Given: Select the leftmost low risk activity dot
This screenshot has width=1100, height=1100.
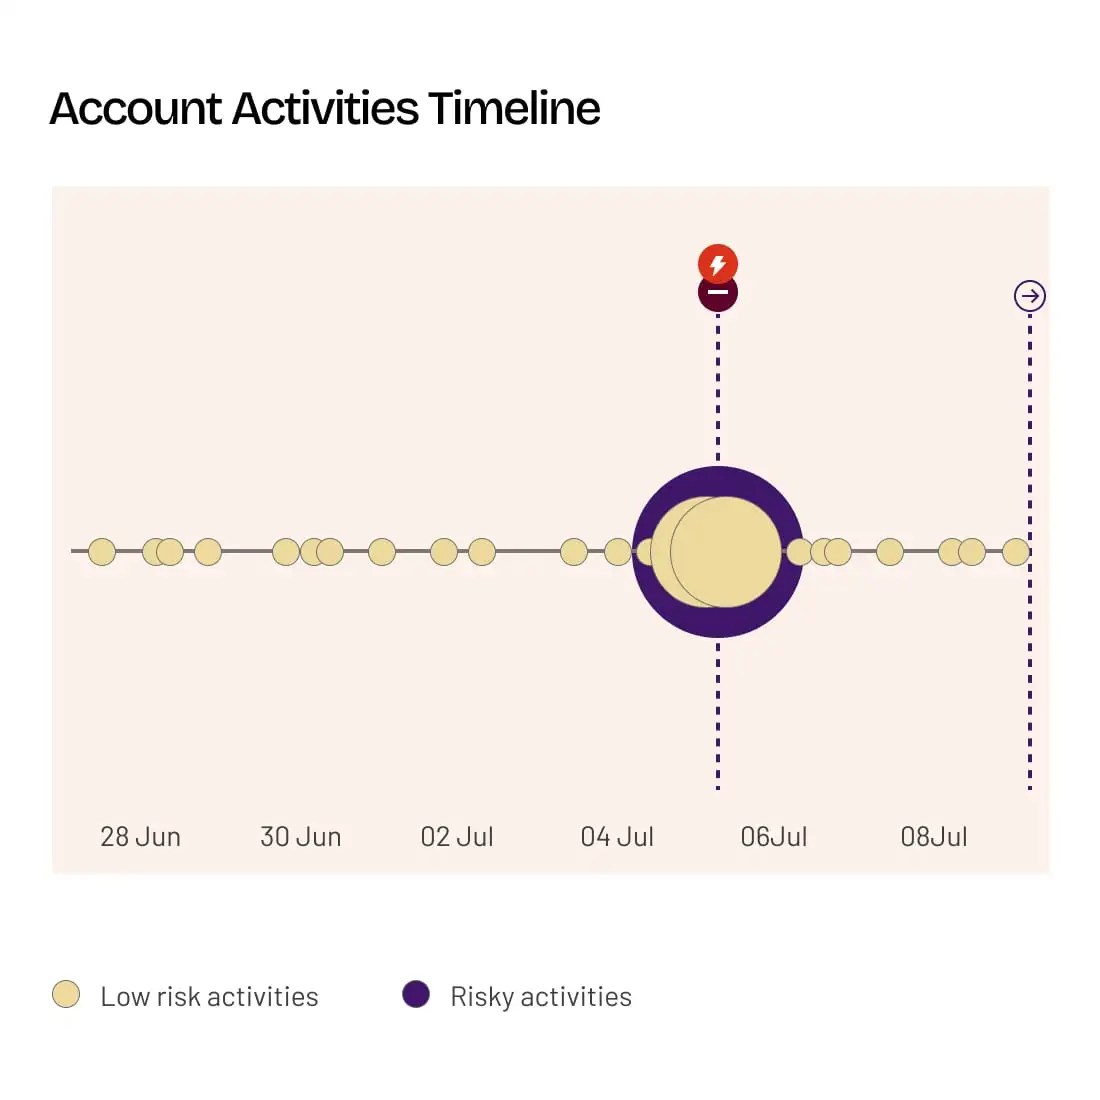Looking at the screenshot, I should [x=102, y=552].
